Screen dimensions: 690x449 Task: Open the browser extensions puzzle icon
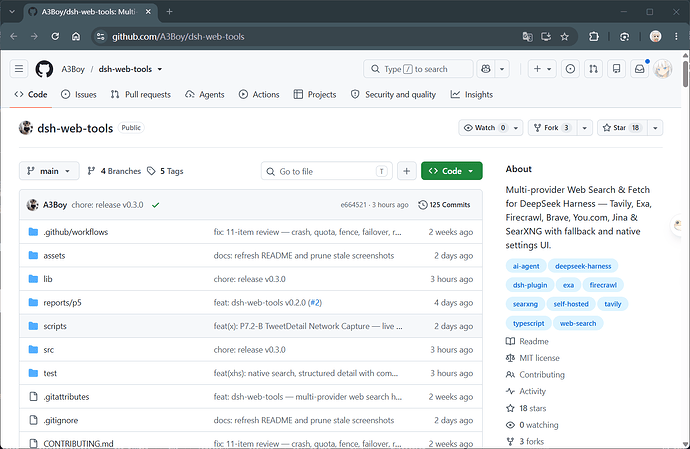click(594, 37)
